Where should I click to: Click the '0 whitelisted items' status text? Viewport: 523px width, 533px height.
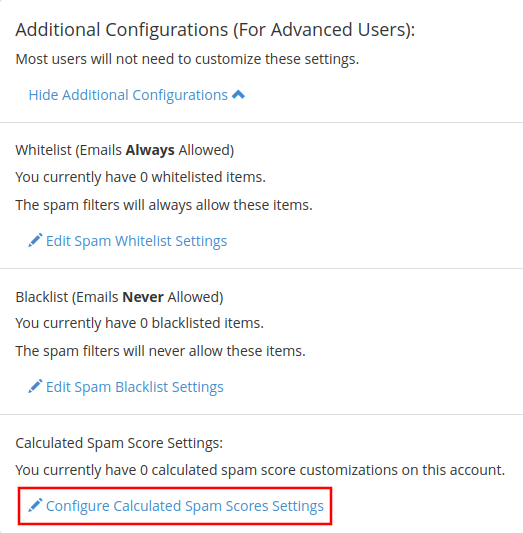pos(140,177)
